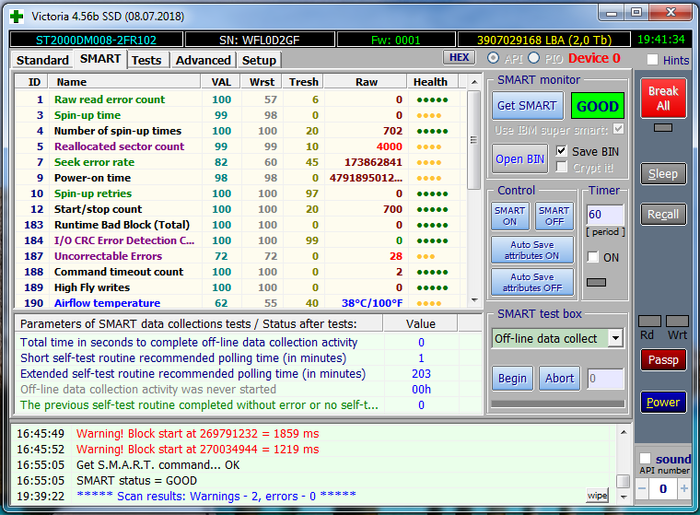The width and height of the screenshot is (700, 515).
Task: Click the VAL column header
Action: 221,82
